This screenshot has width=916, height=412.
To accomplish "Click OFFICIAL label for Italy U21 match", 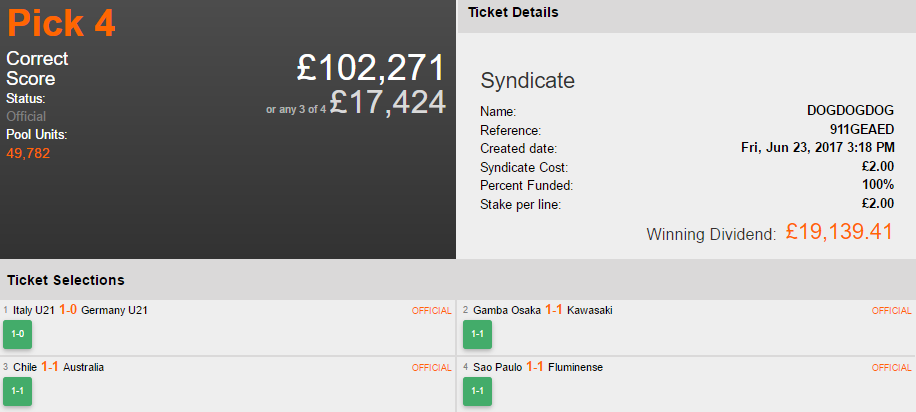I will pyautogui.click(x=431, y=311).
